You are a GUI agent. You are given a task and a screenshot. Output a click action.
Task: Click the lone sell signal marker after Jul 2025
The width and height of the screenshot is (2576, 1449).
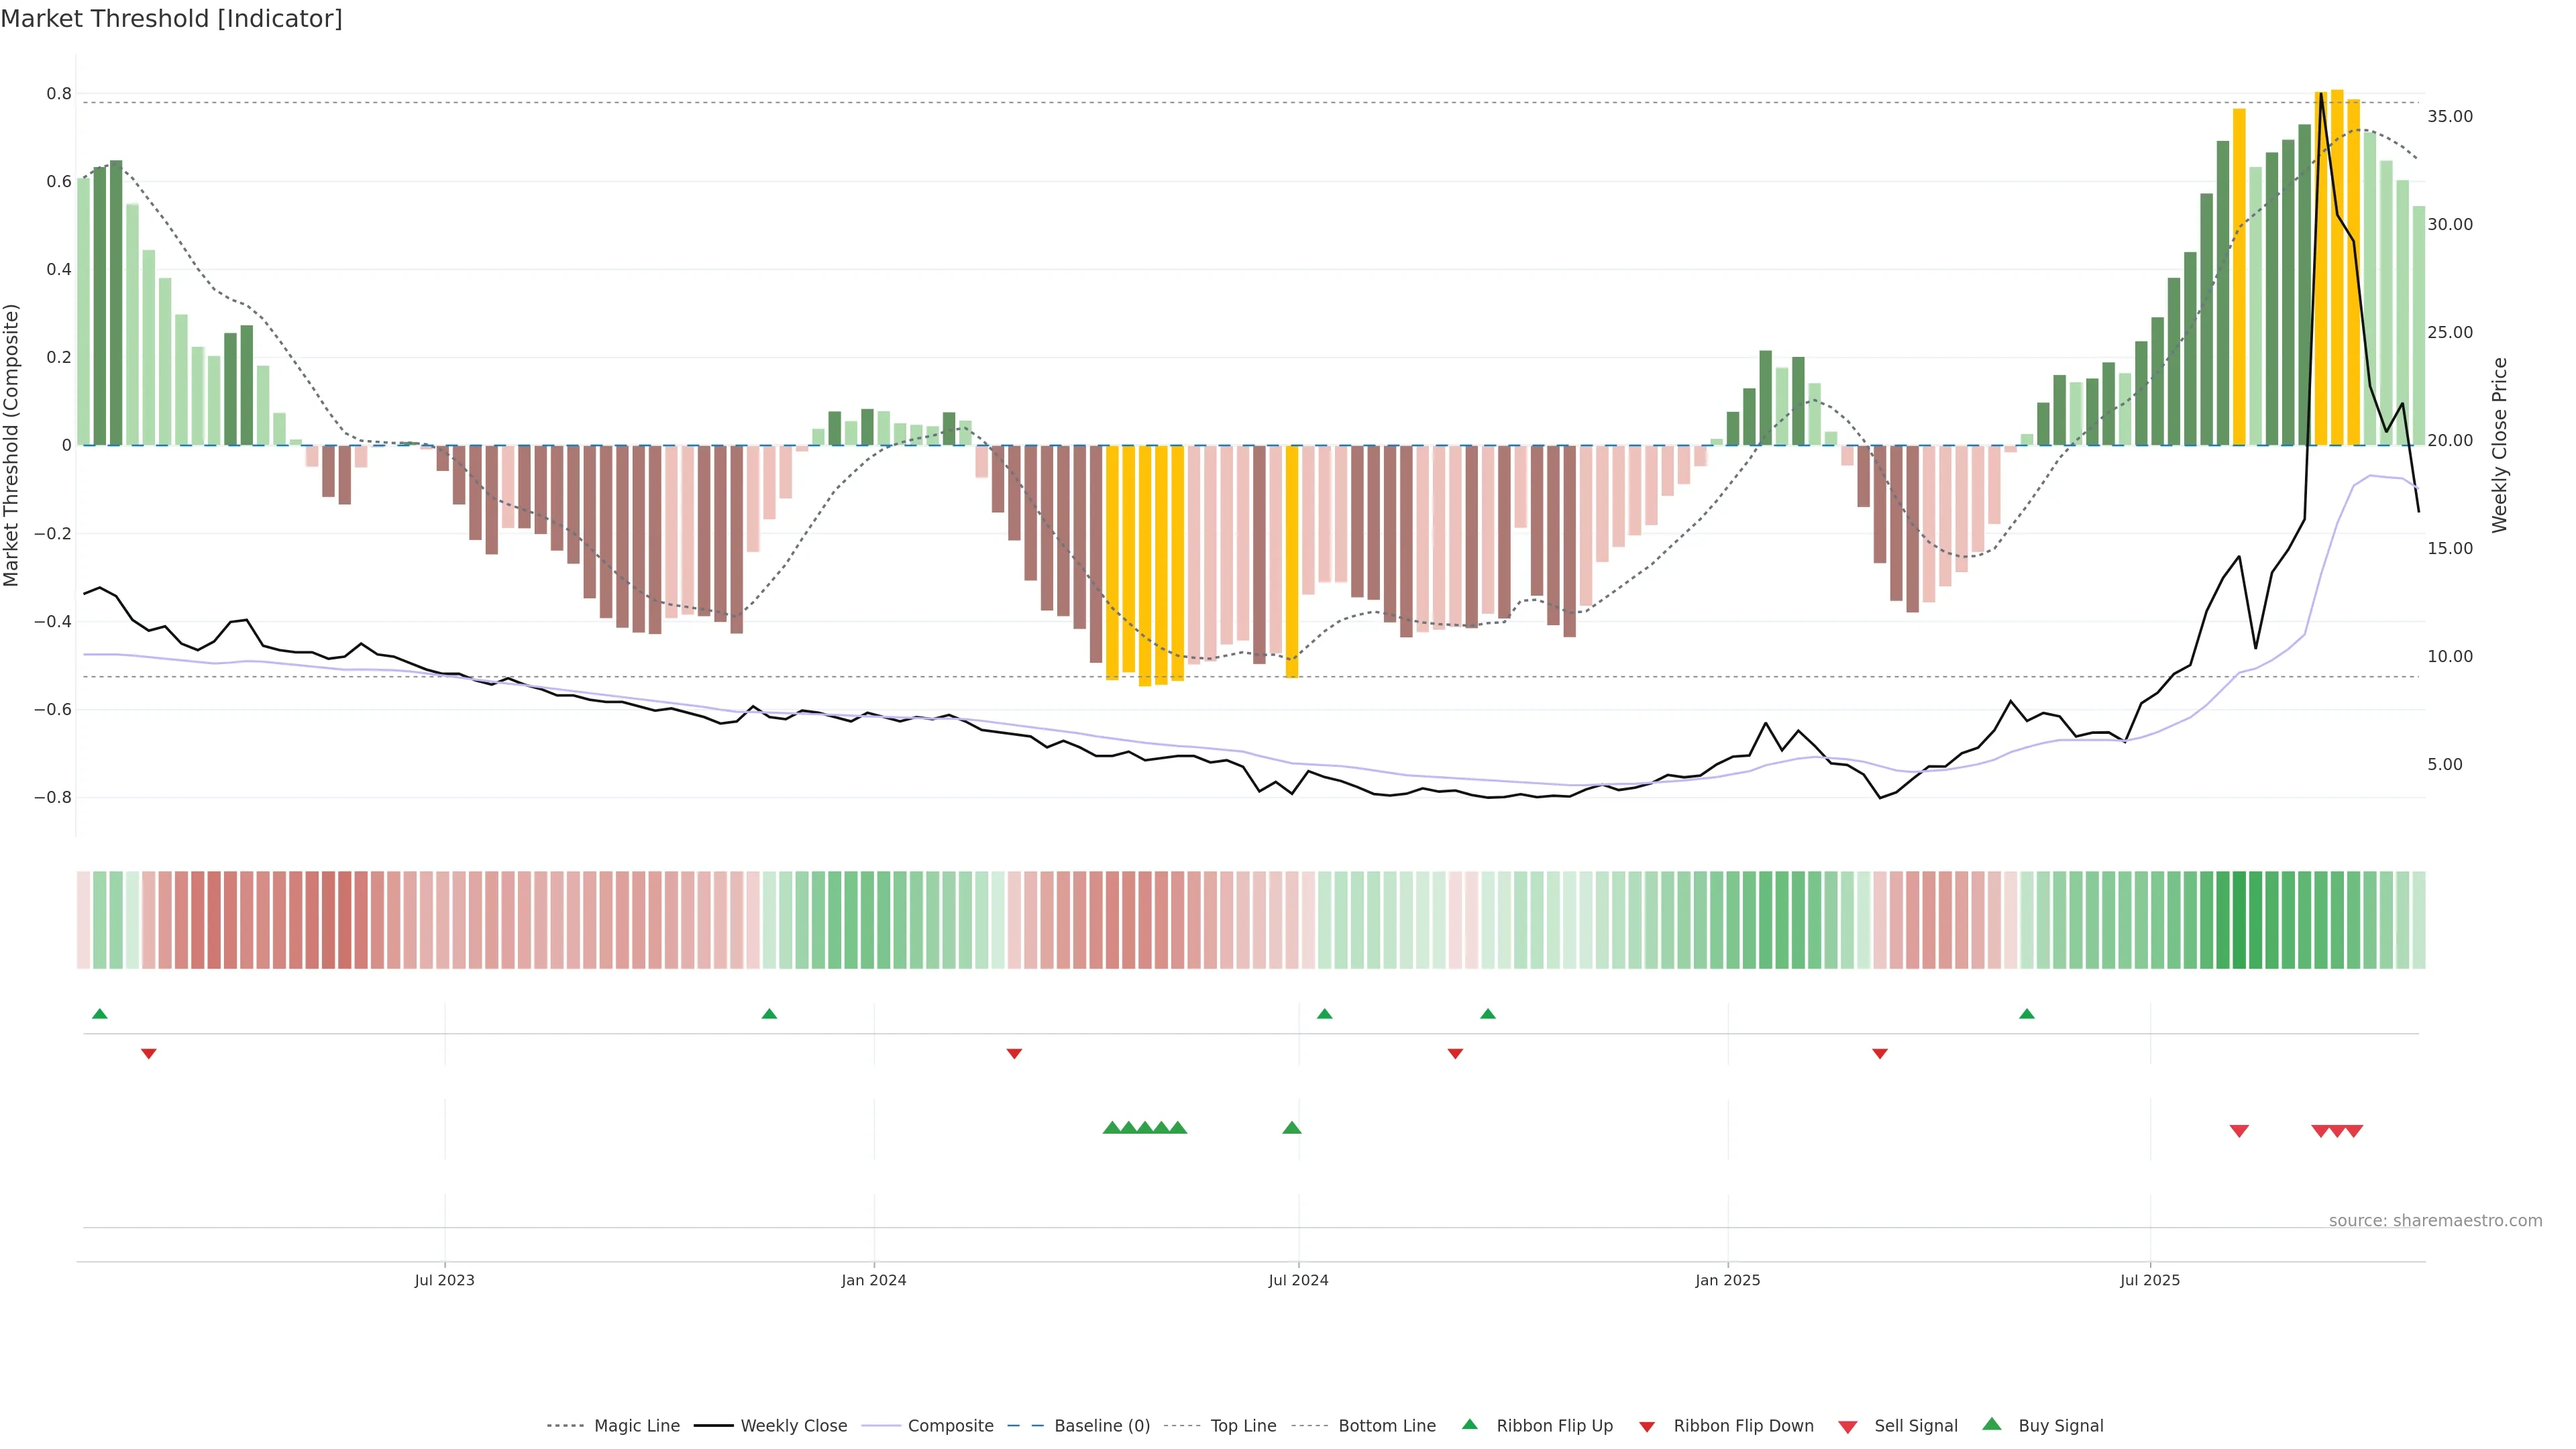pyautogui.click(x=2239, y=1131)
